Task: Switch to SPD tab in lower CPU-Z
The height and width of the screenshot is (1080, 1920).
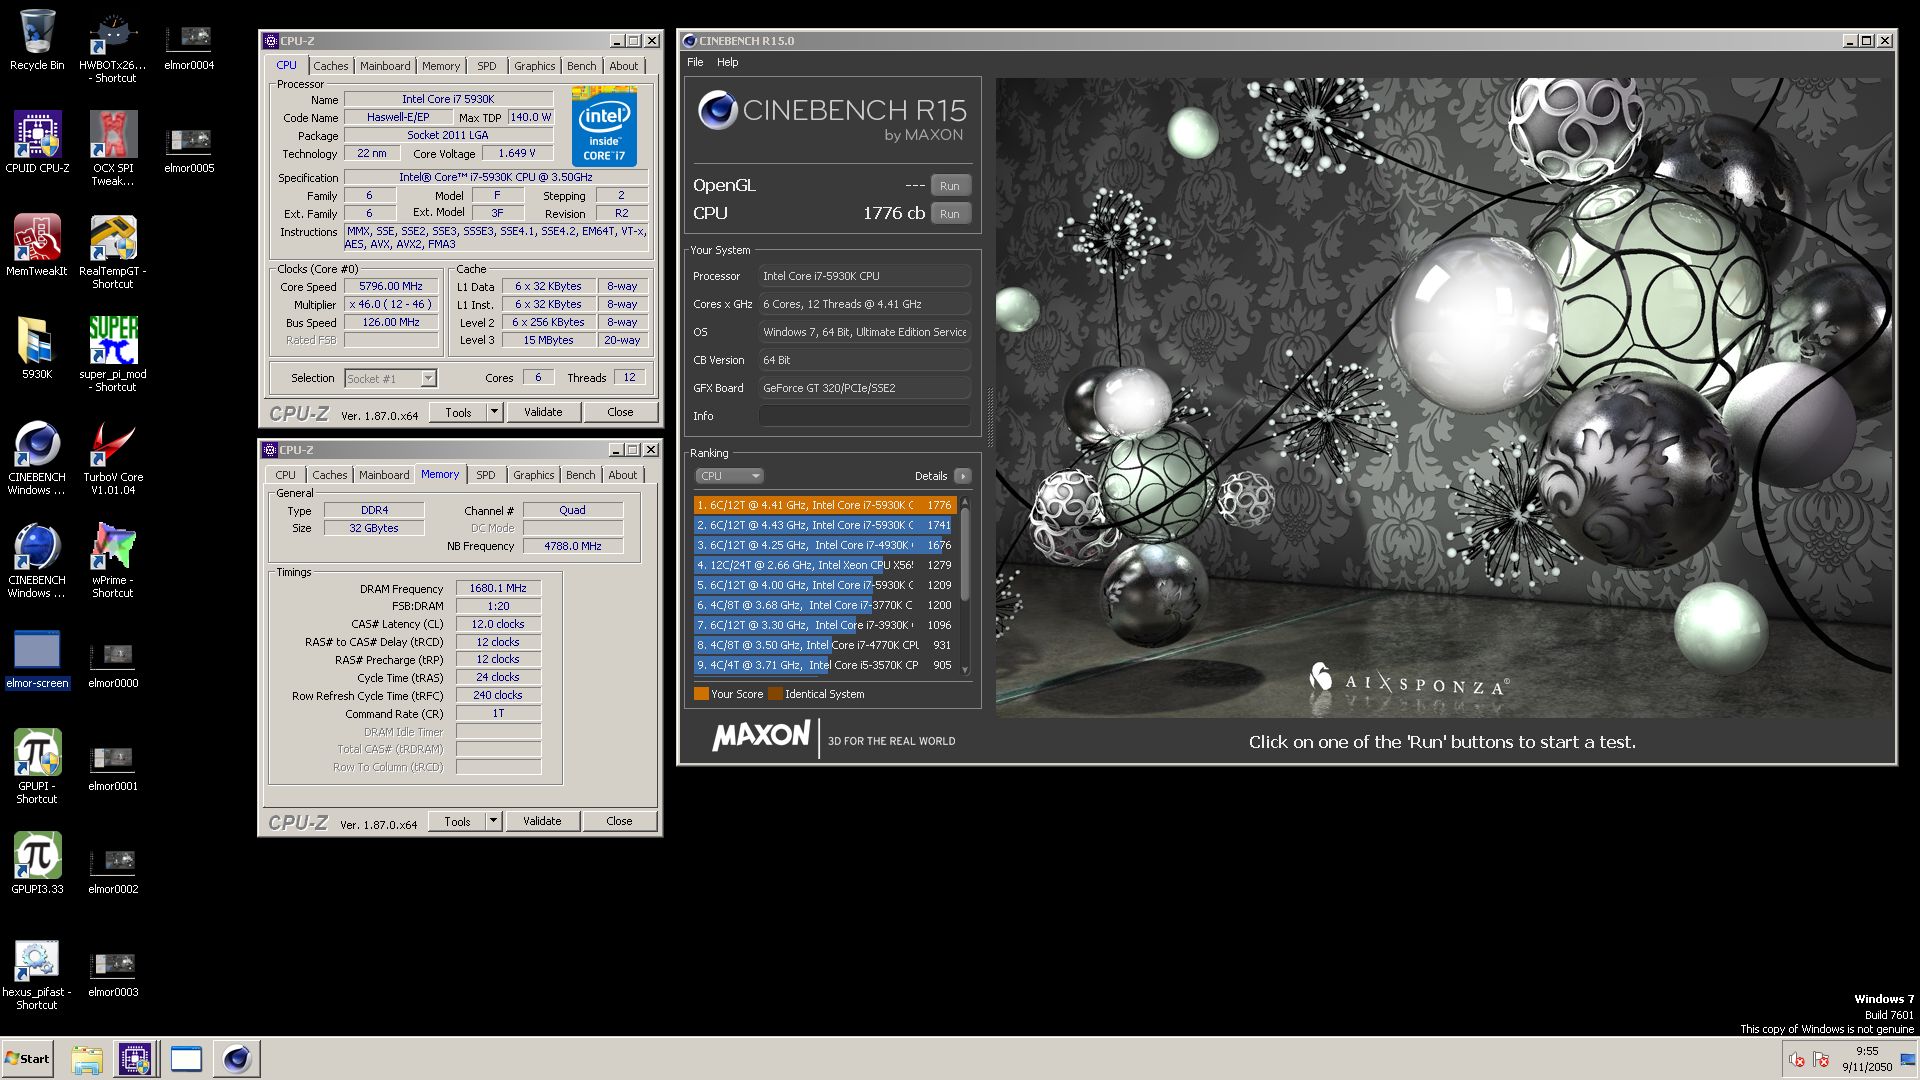Action: pos(485,475)
